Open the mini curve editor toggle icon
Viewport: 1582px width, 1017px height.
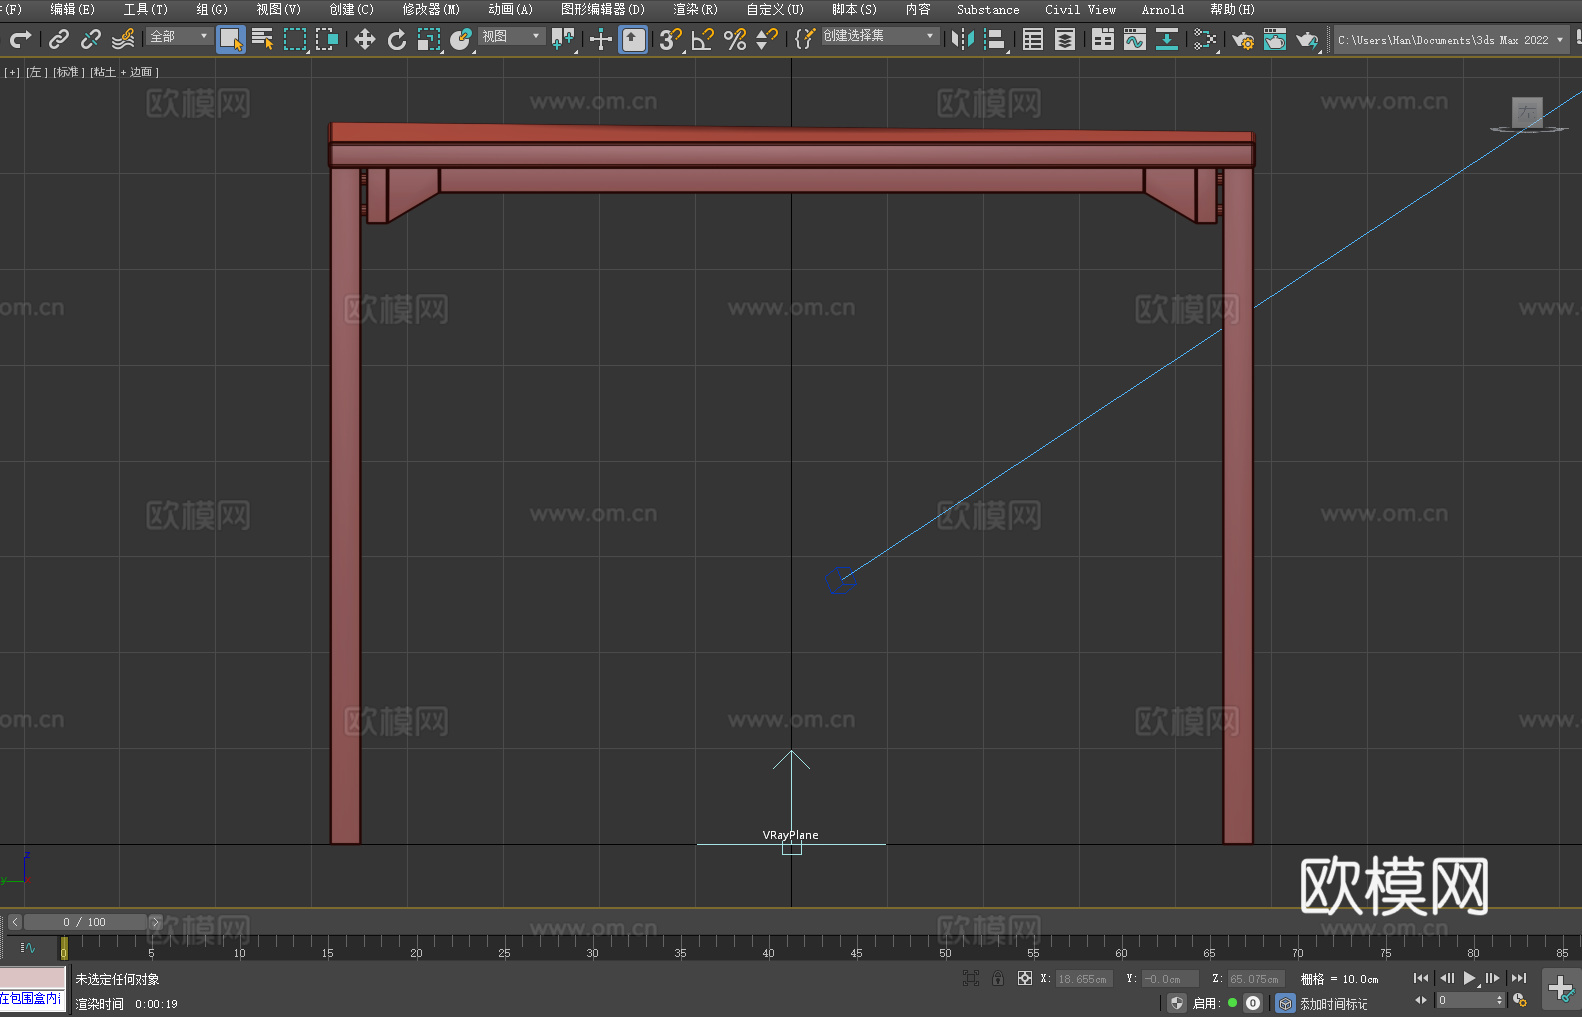coord(27,947)
